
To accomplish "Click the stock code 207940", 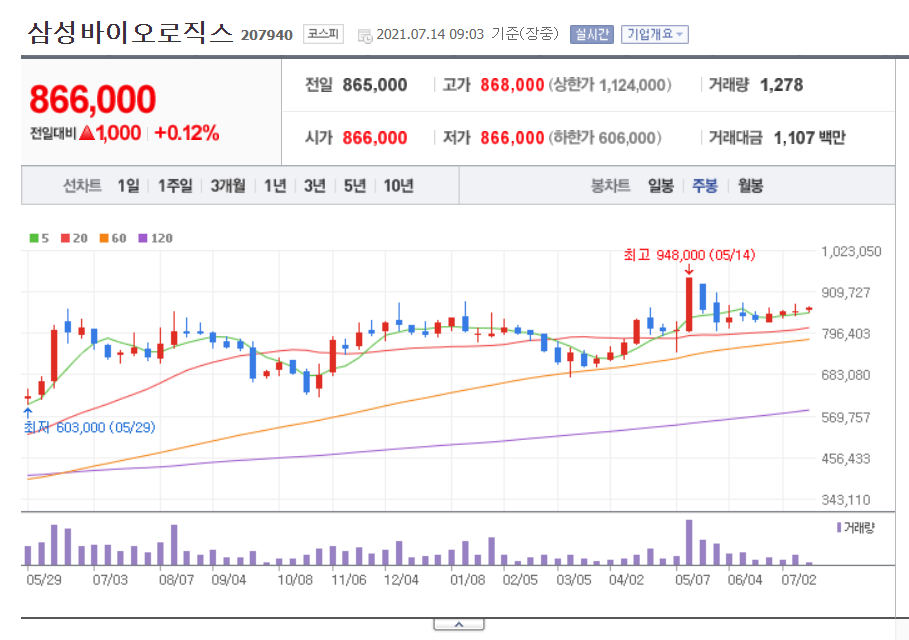I will pyautogui.click(x=267, y=35).
